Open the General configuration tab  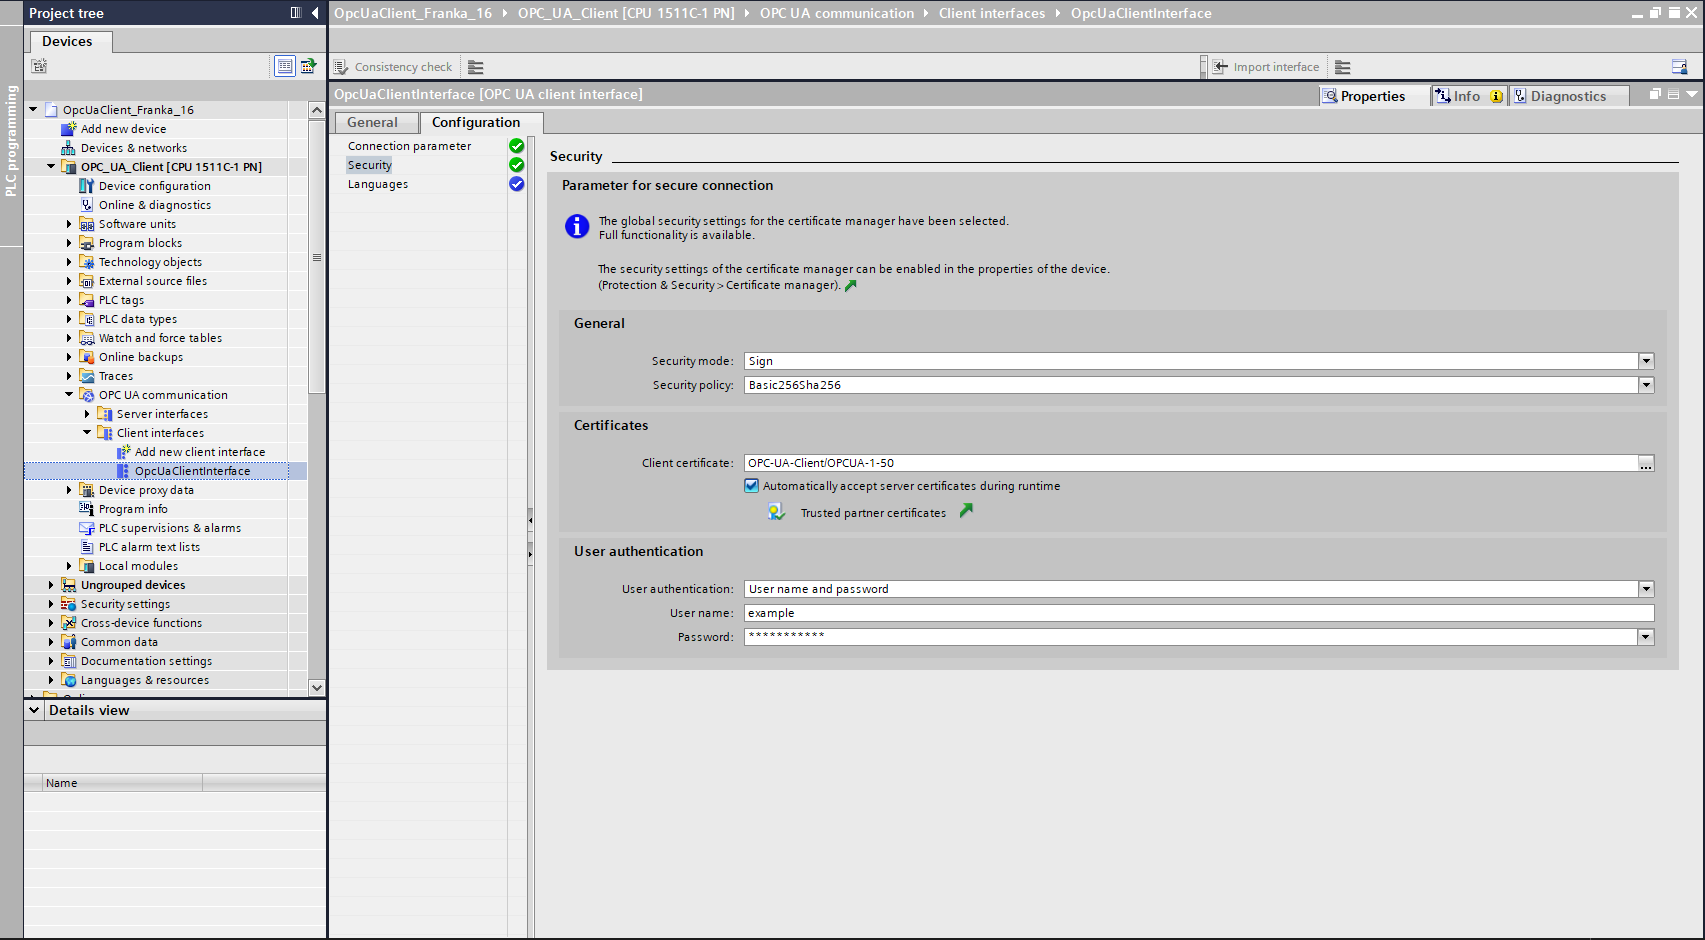375,121
